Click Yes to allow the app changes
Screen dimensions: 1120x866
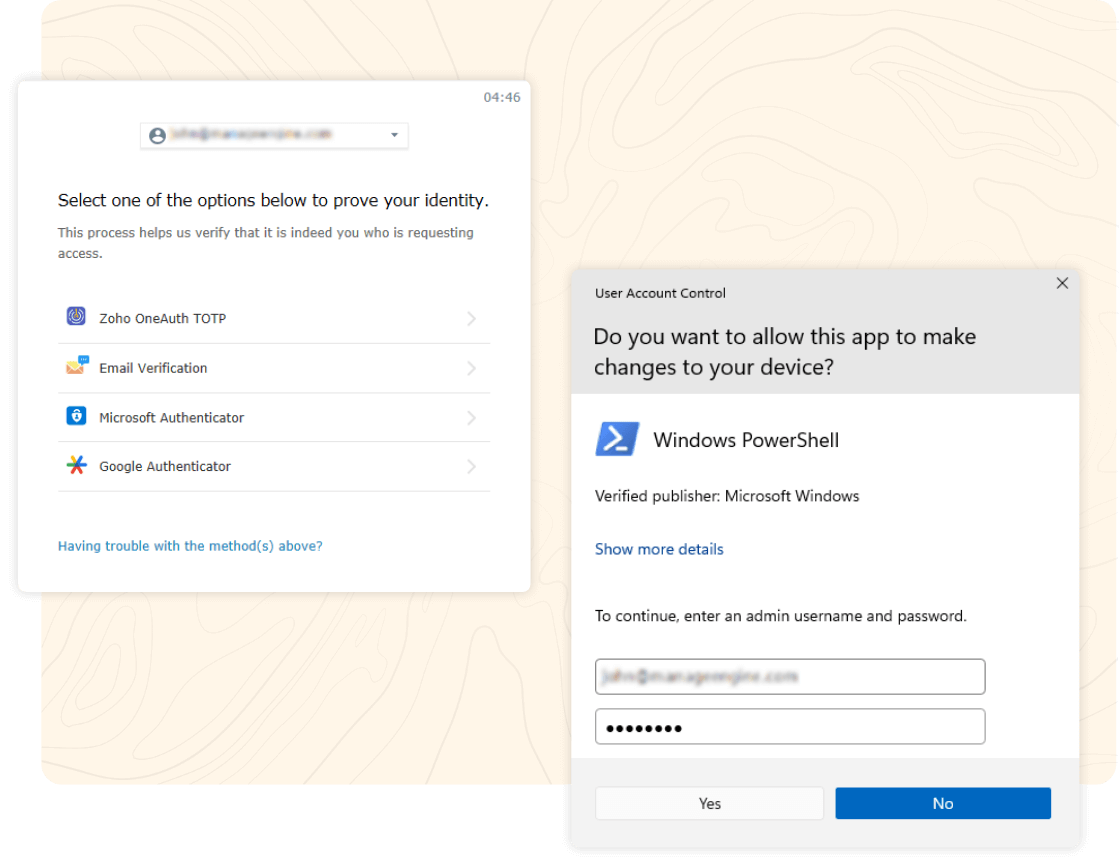point(709,803)
